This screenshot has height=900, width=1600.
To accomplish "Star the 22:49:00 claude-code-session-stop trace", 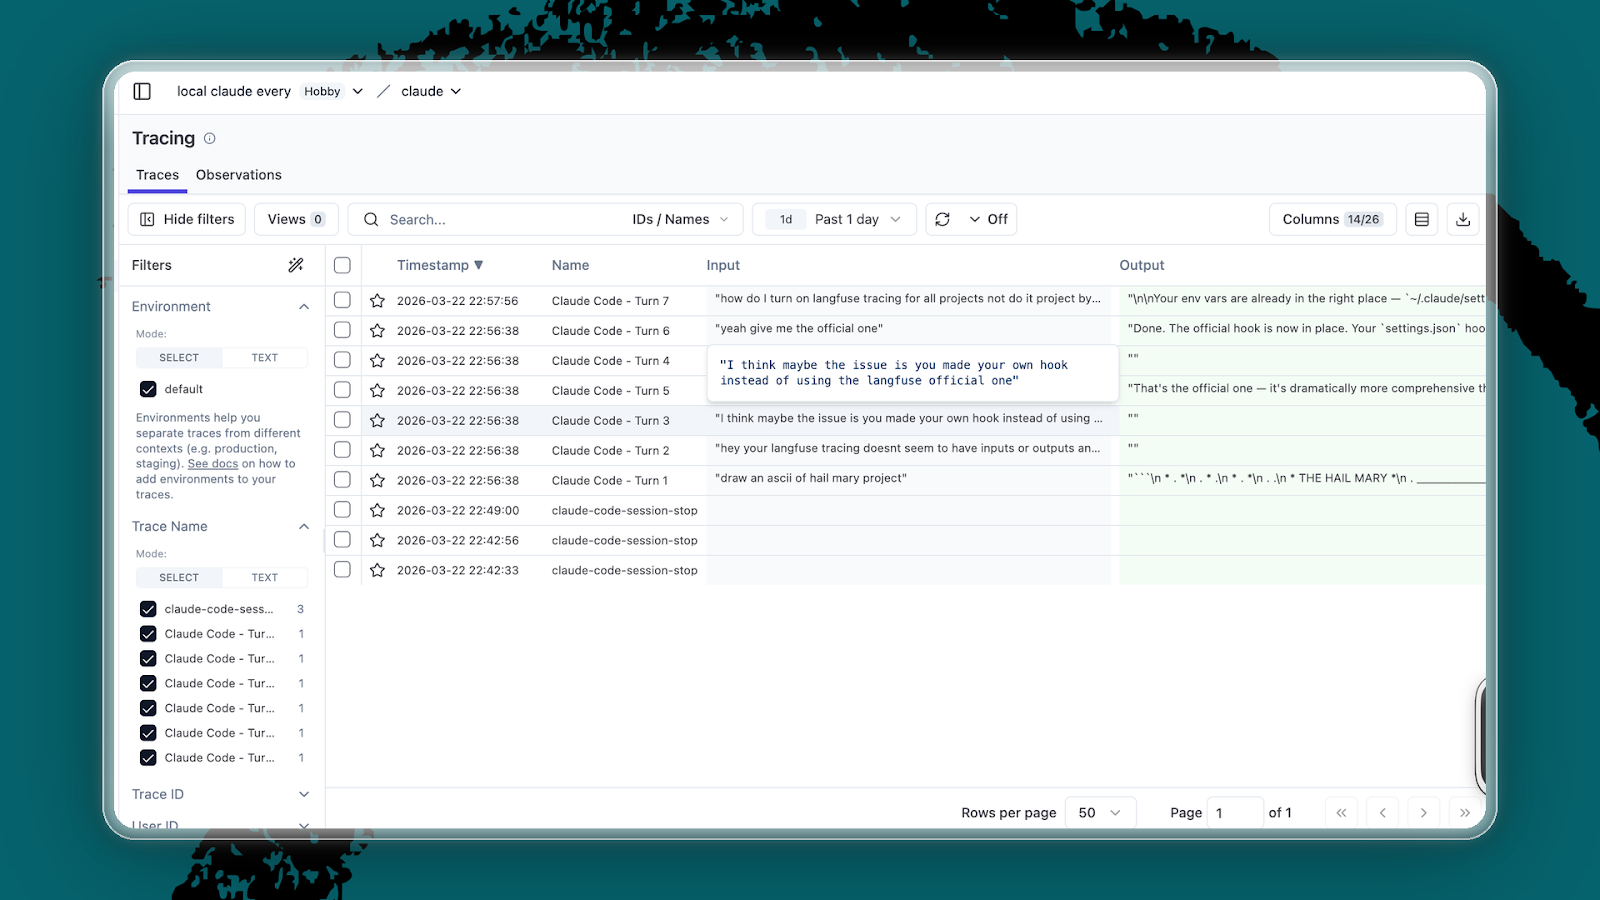I will [x=377, y=511].
